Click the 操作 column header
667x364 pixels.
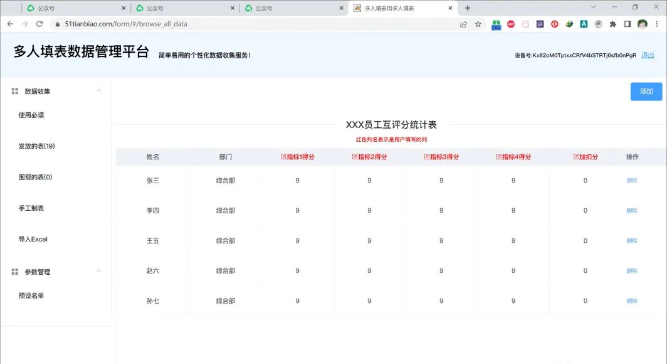click(x=632, y=157)
